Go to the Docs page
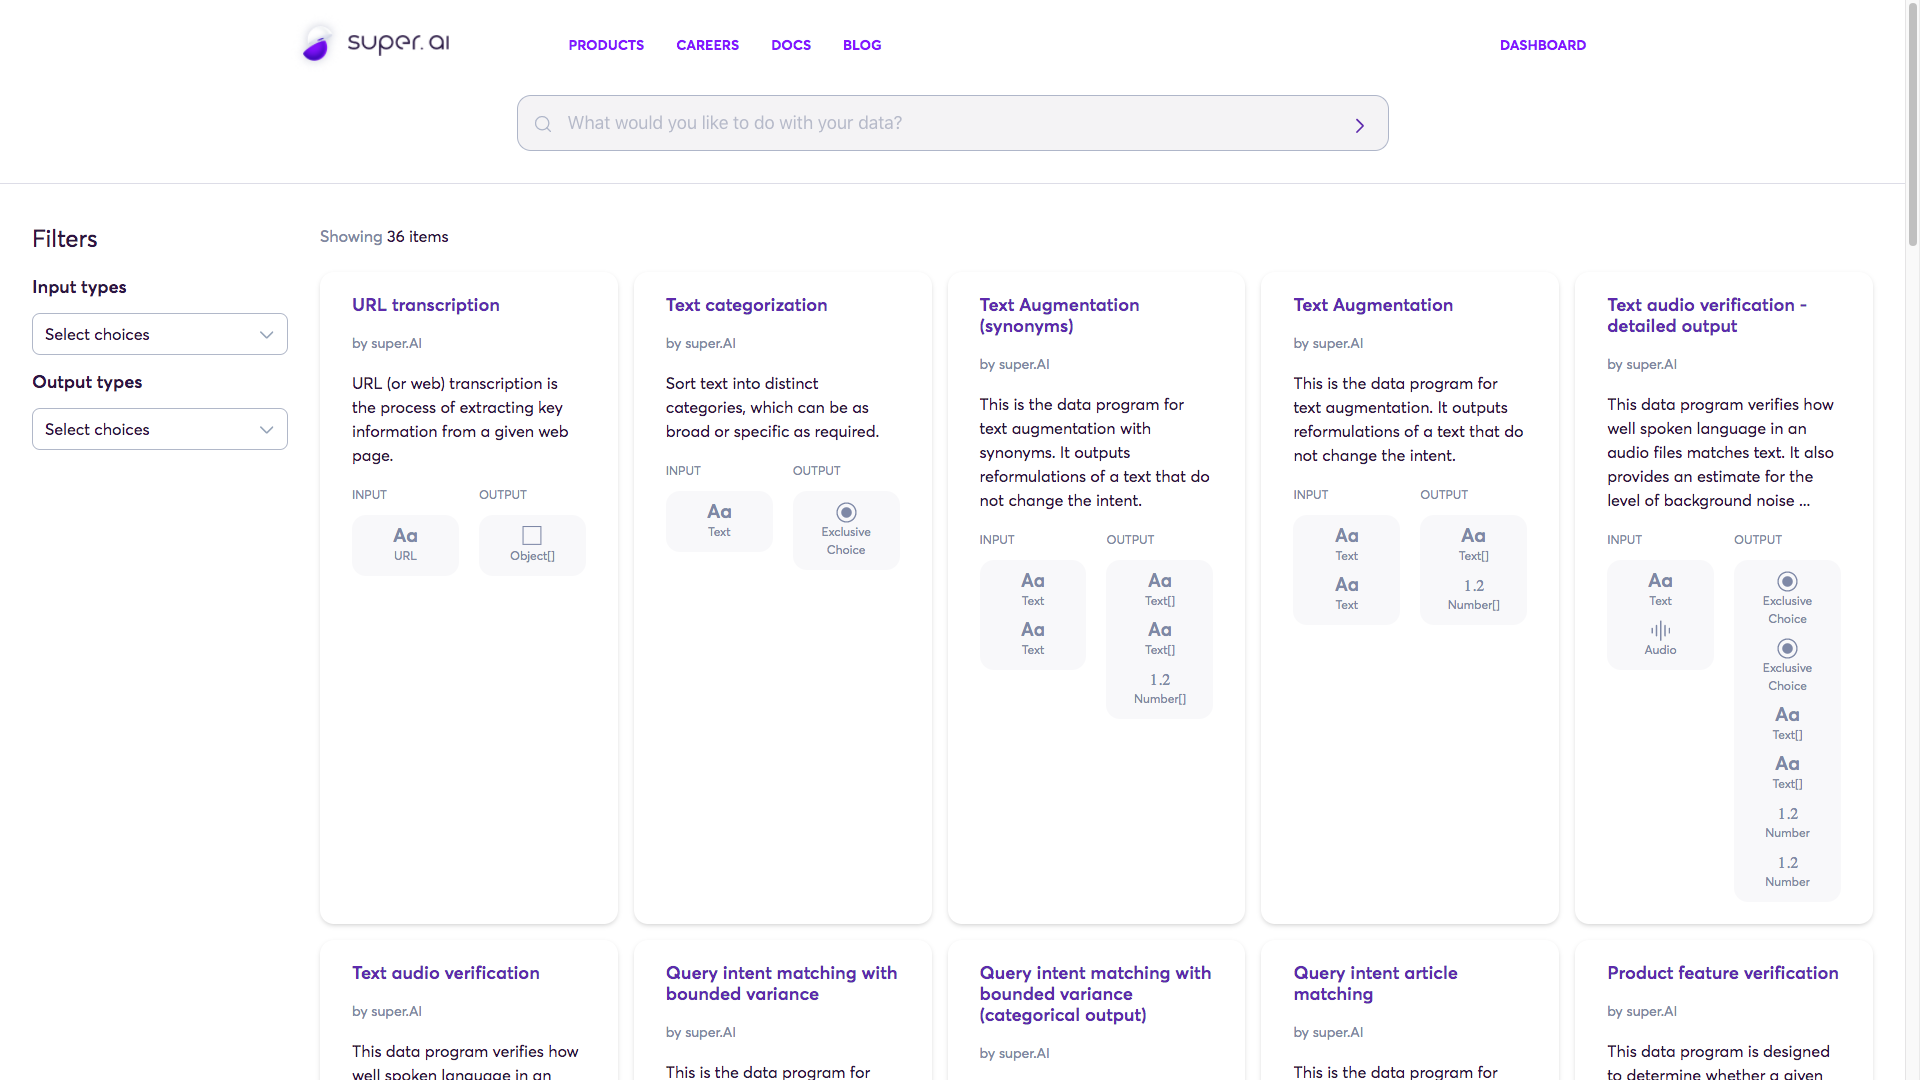This screenshot has height=1080, width=1920. pyautogui.click(x=790, y=45)
